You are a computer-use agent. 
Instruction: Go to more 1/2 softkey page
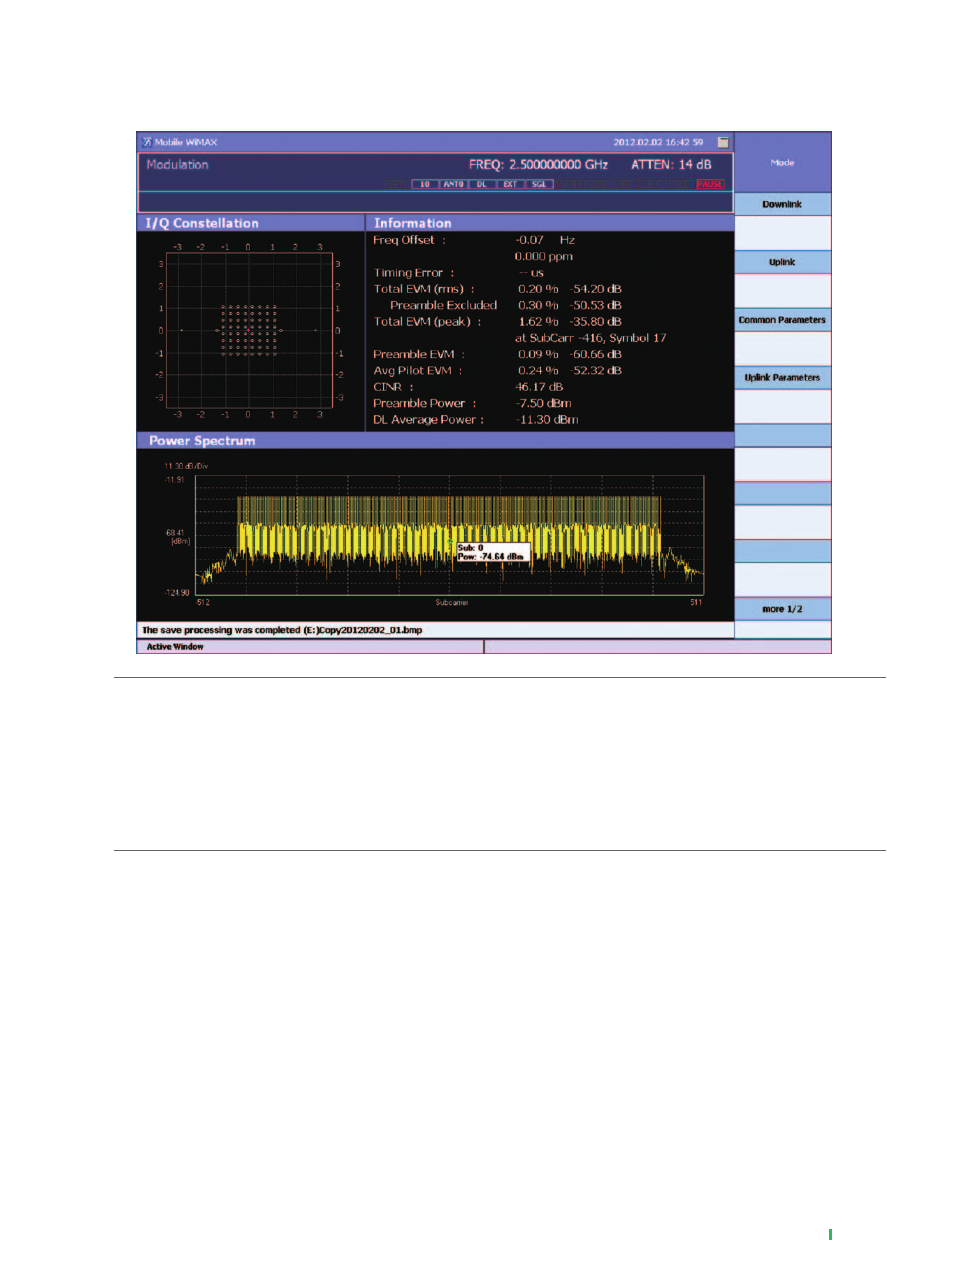783,609
